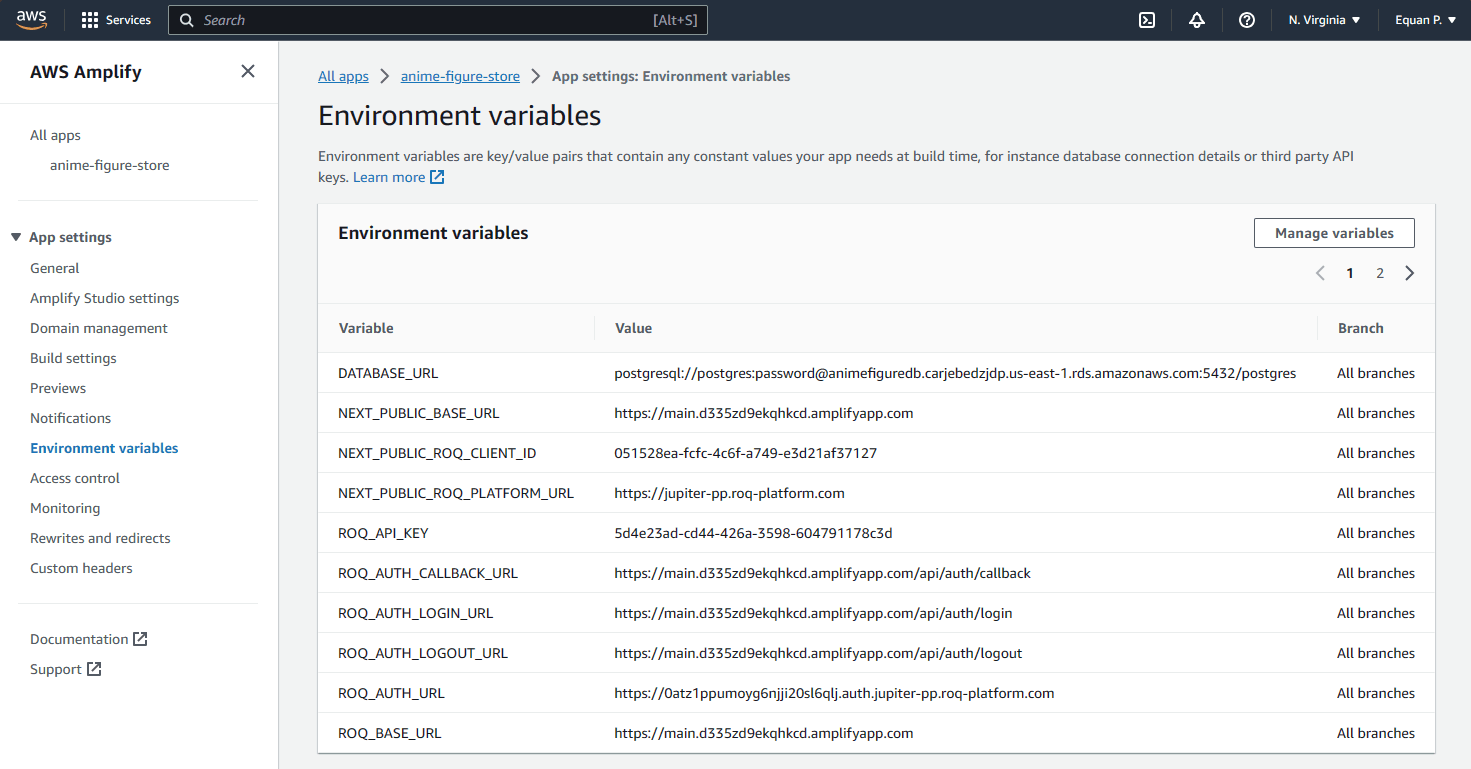Open Amplify Studio settings

coord(105,298)
